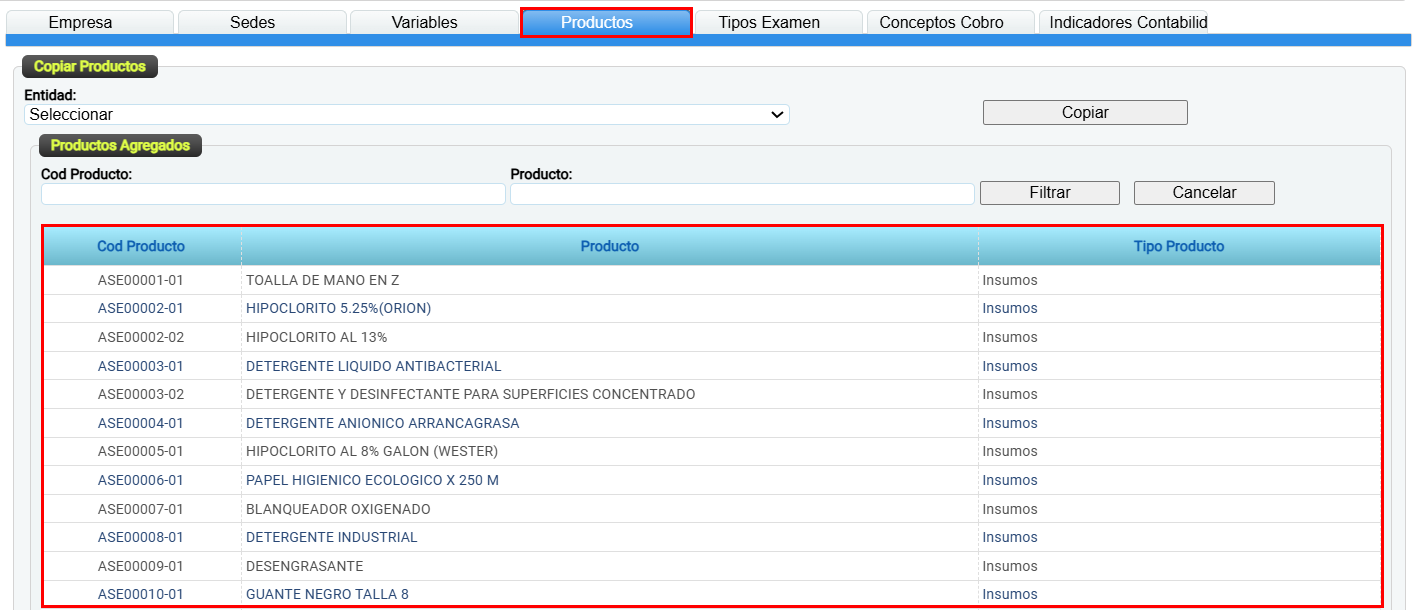Screen dimensions: 1414x610
Task: Select the Productos tab
Action: point(597,22)
